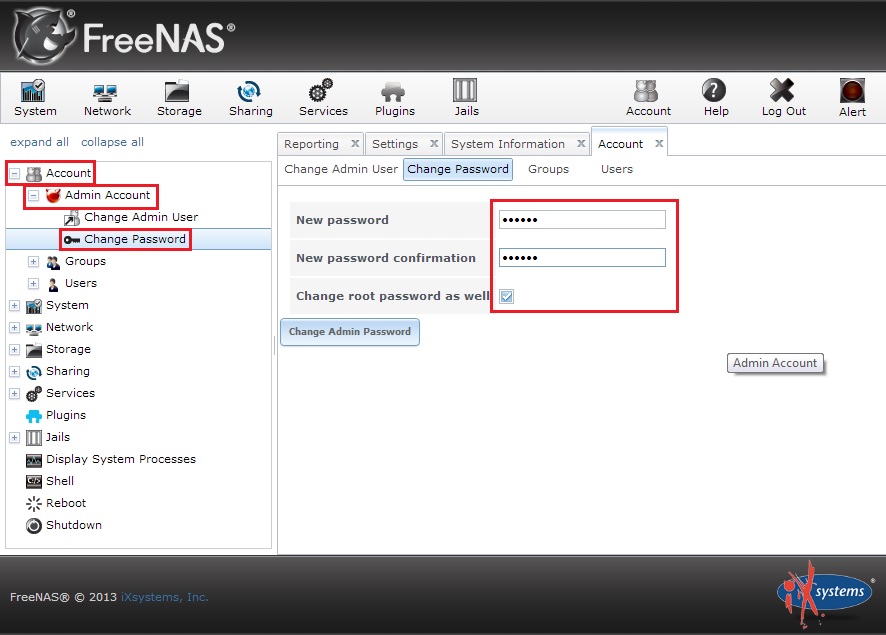The width and height of the screenshot is (886, 635).
Task: Click Change Admin Password button
Action: pyautogui.click(x=350, y=332)
